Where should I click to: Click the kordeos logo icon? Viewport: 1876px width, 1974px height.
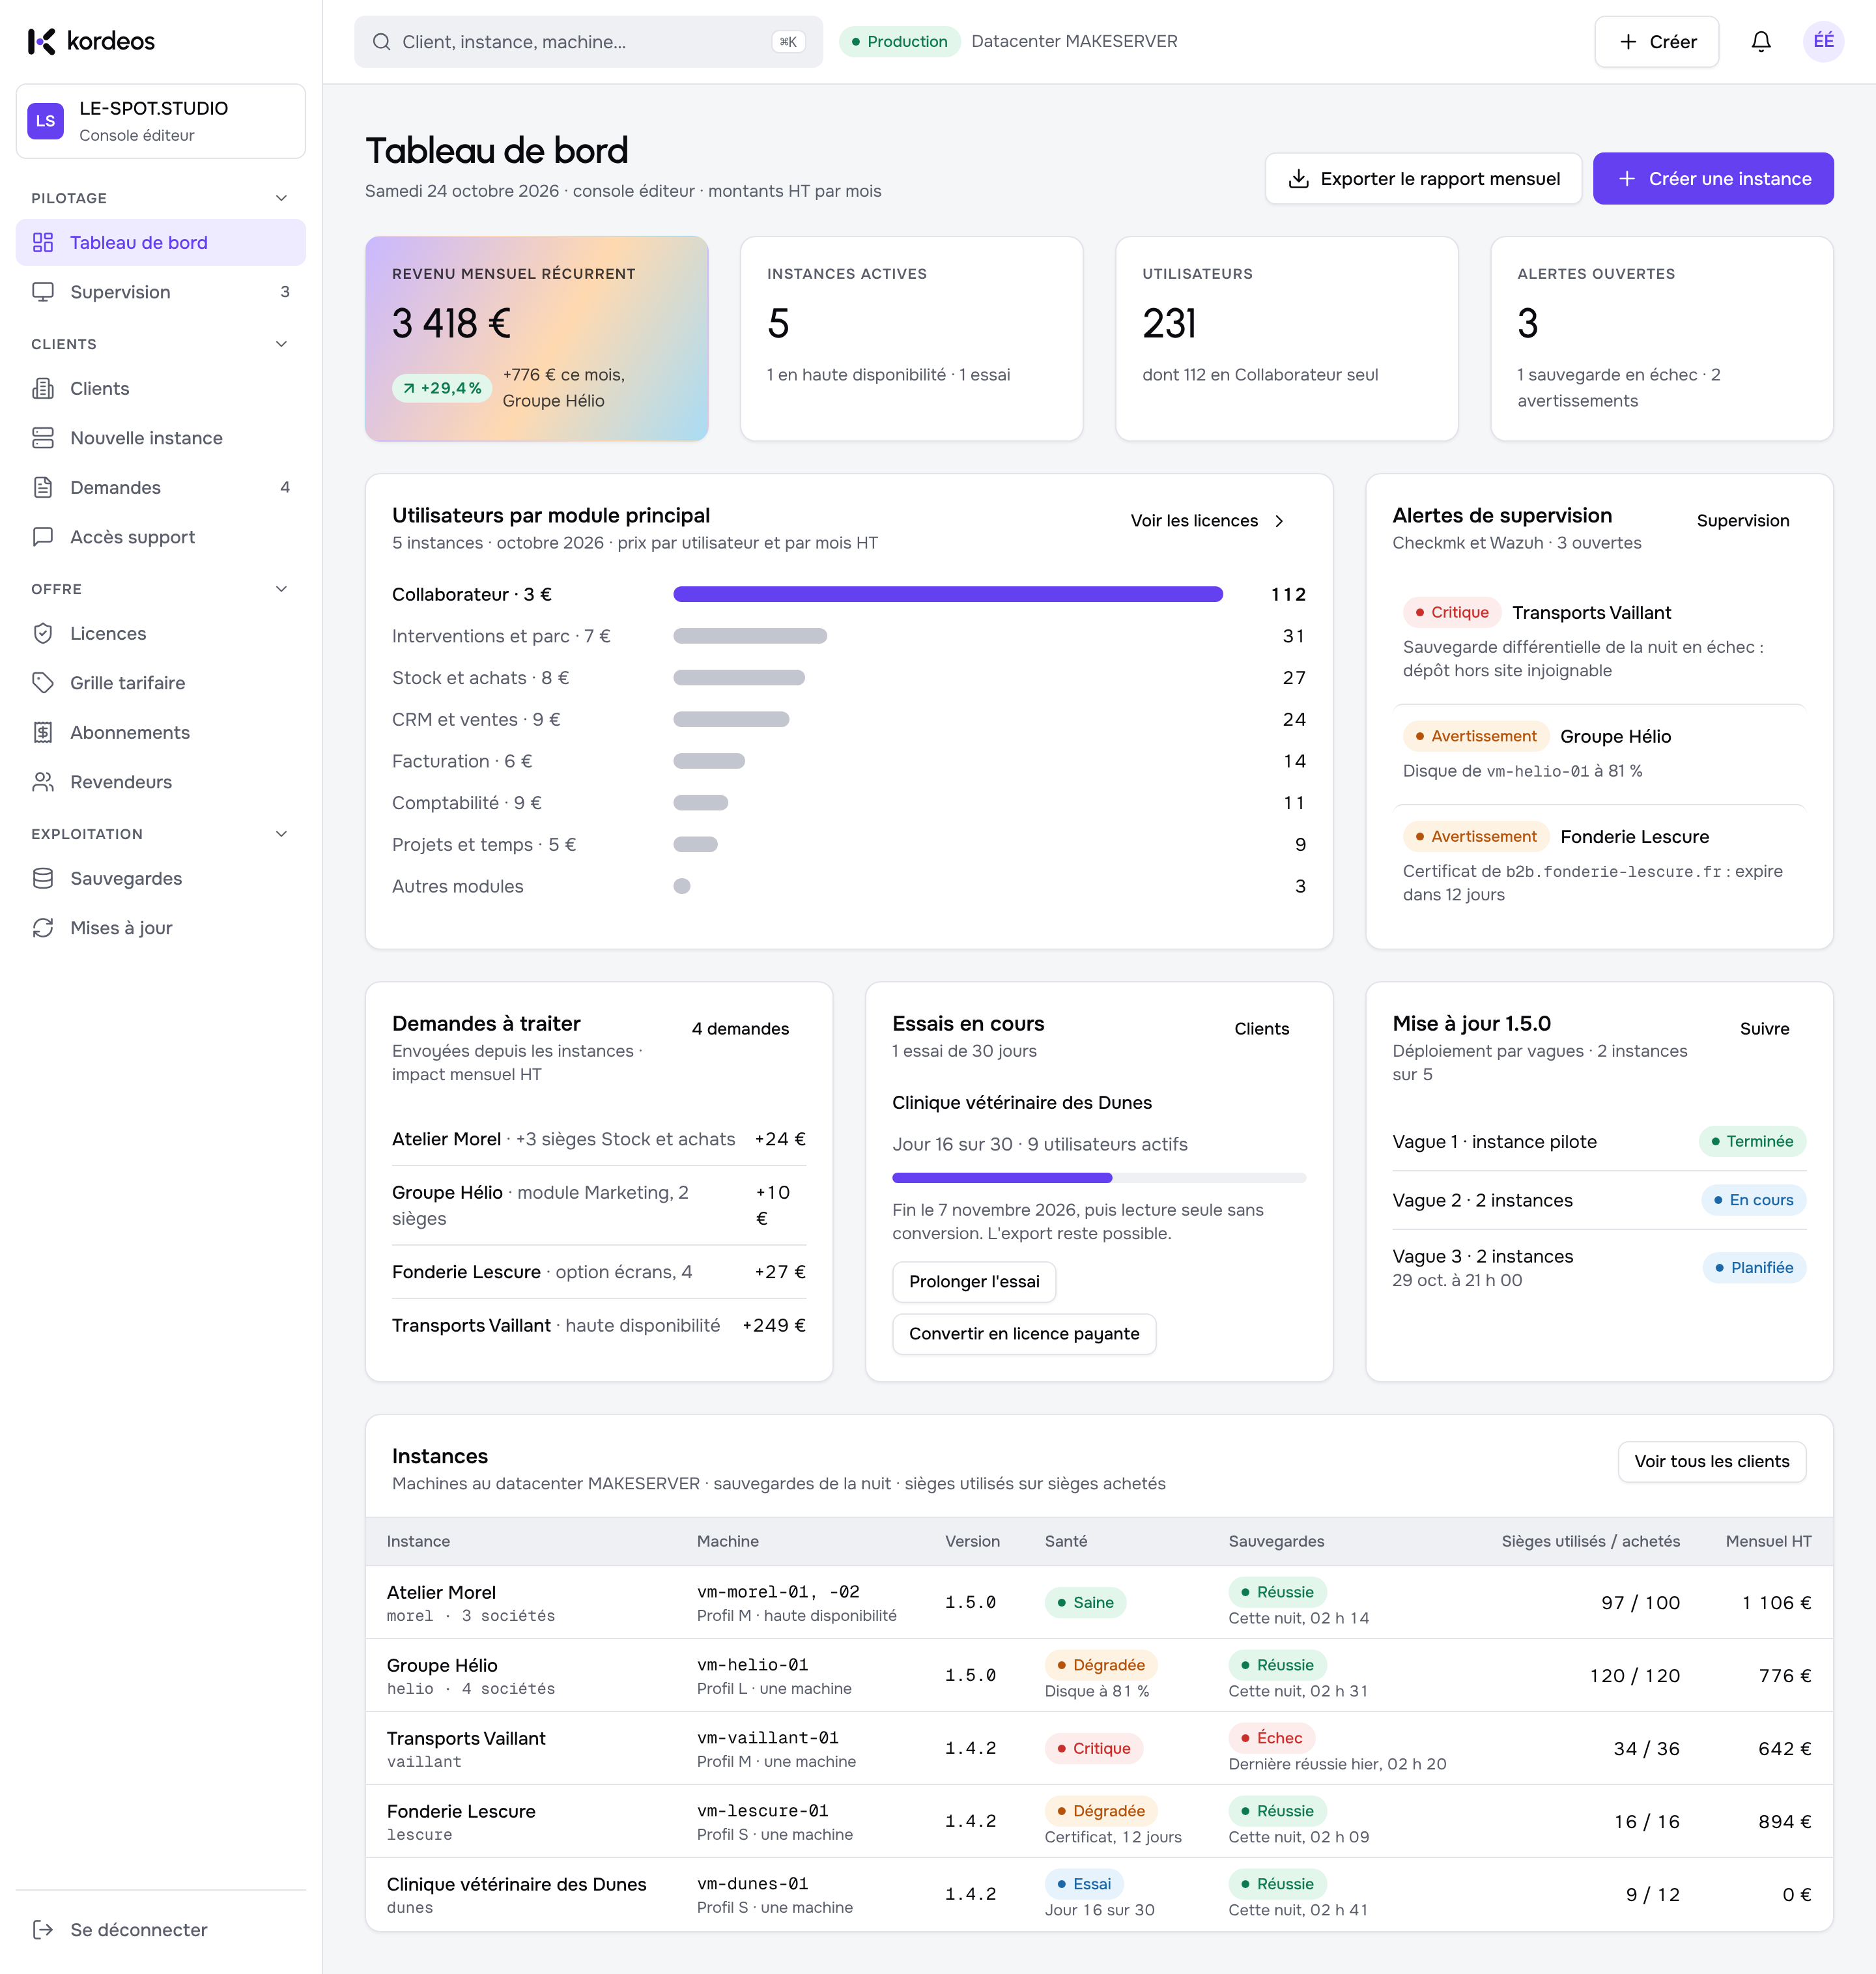click(42, 41)
